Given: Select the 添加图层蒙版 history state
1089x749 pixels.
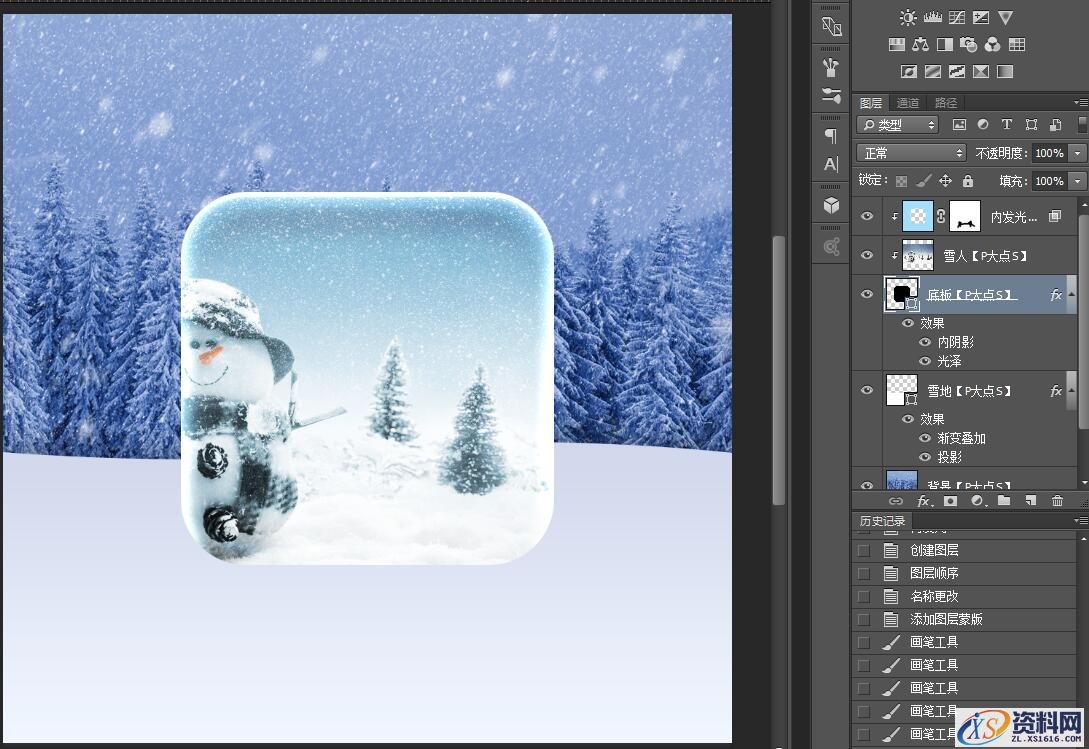Looking at the screenshot, I should [946, 619].
